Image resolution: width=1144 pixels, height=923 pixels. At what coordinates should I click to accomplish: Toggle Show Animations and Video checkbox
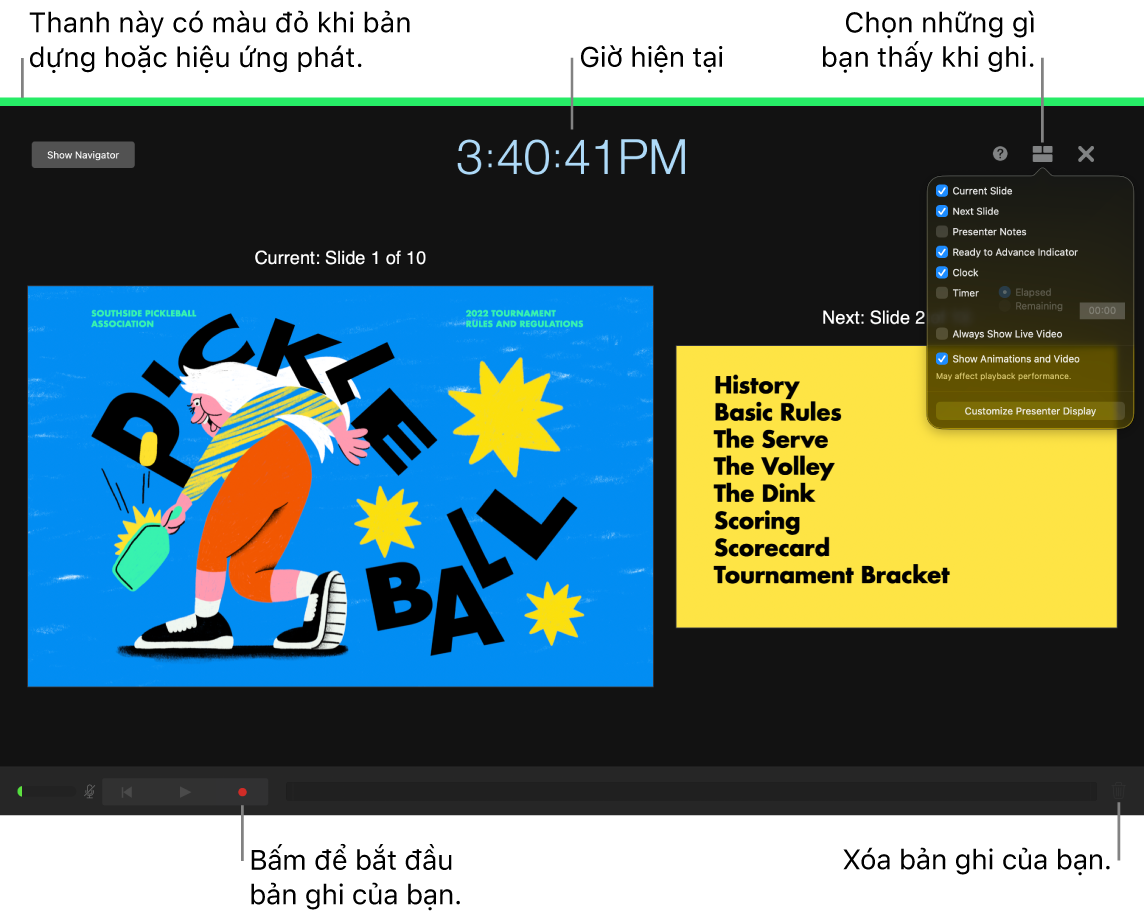(x=942, y=358)
